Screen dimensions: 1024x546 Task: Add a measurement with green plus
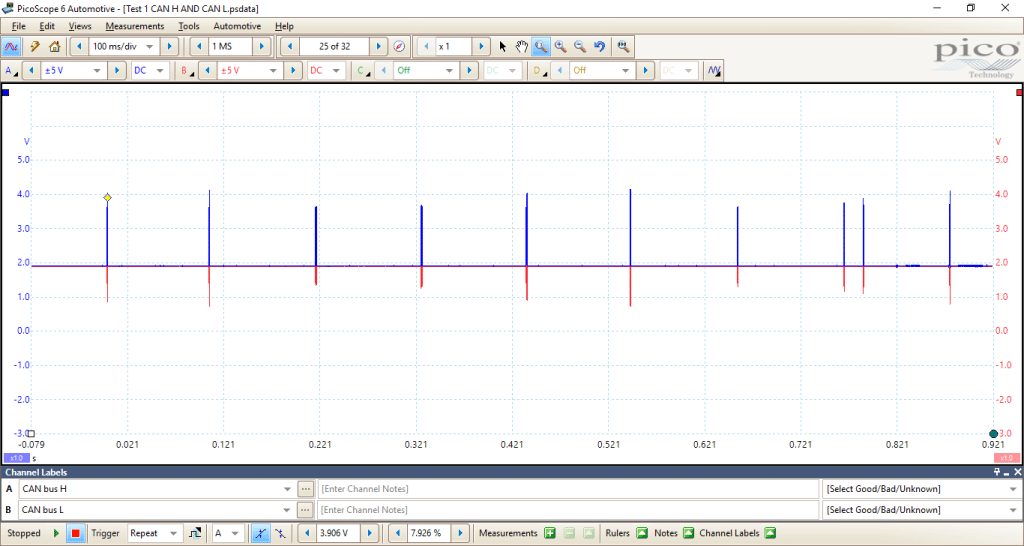550,533
